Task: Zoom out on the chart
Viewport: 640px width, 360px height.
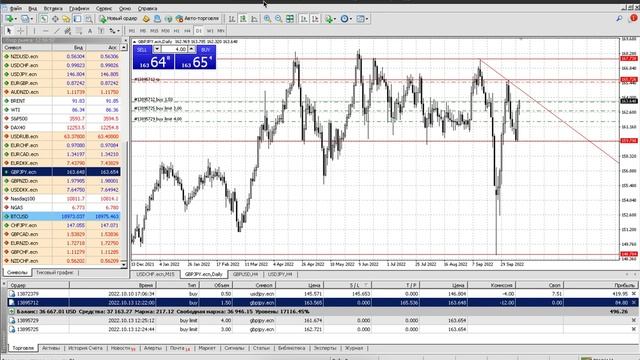Action: coord(278,19)
